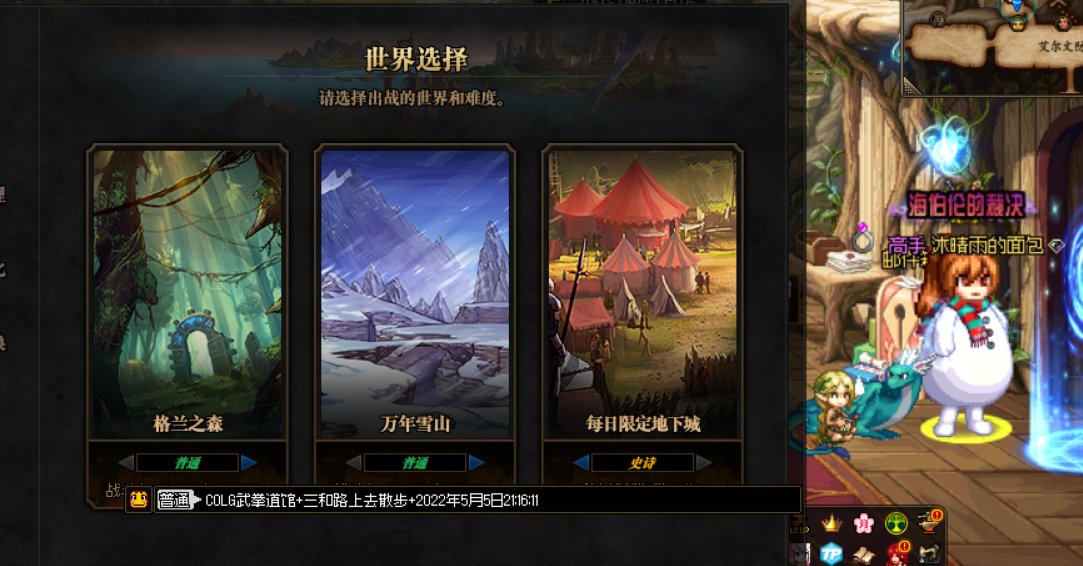Screen dimensions: 1083x566
Task: Click the 普通 chat channel button
Action: 175,500
